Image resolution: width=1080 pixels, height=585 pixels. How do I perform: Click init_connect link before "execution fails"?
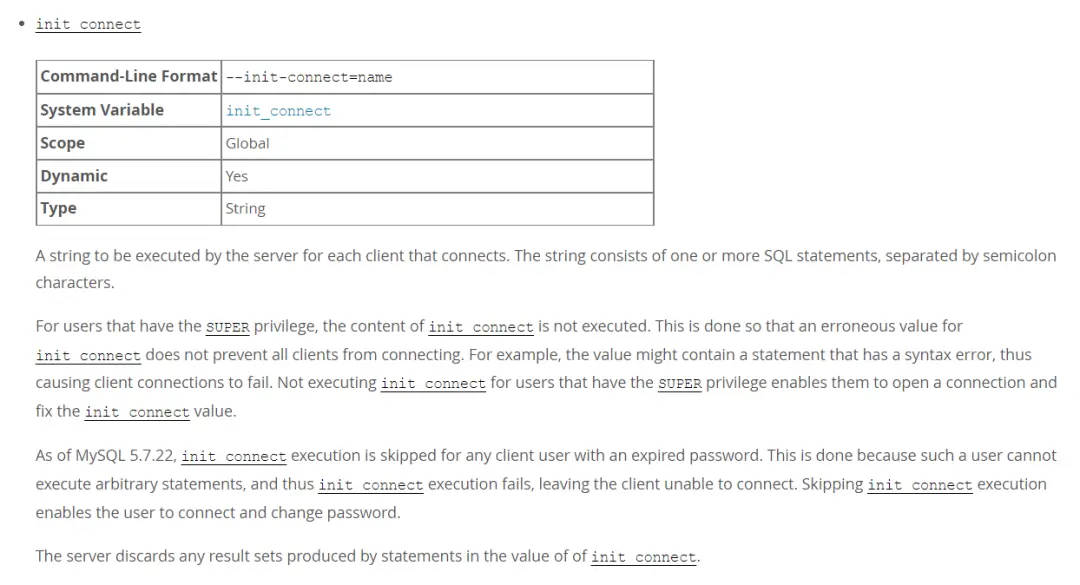point(371,485)
